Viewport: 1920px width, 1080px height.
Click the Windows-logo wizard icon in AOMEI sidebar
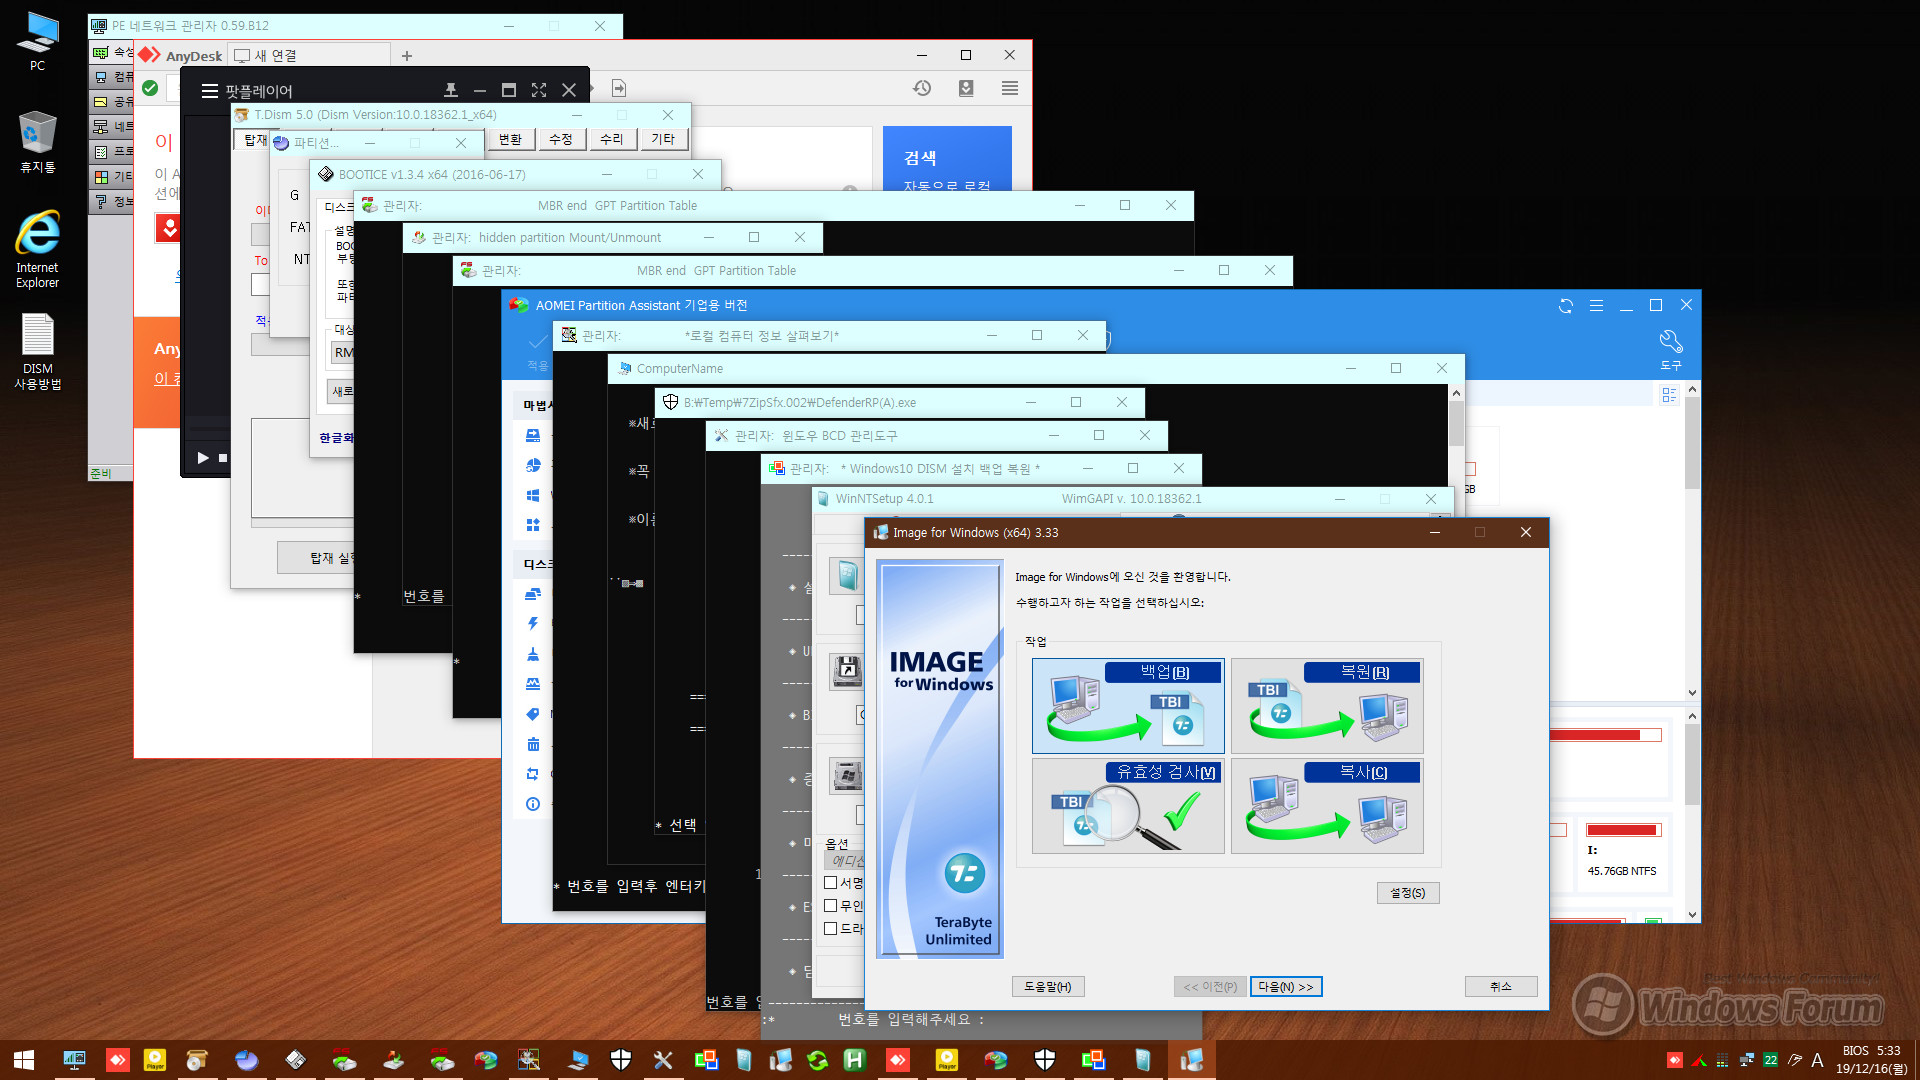tap(533, 495)
